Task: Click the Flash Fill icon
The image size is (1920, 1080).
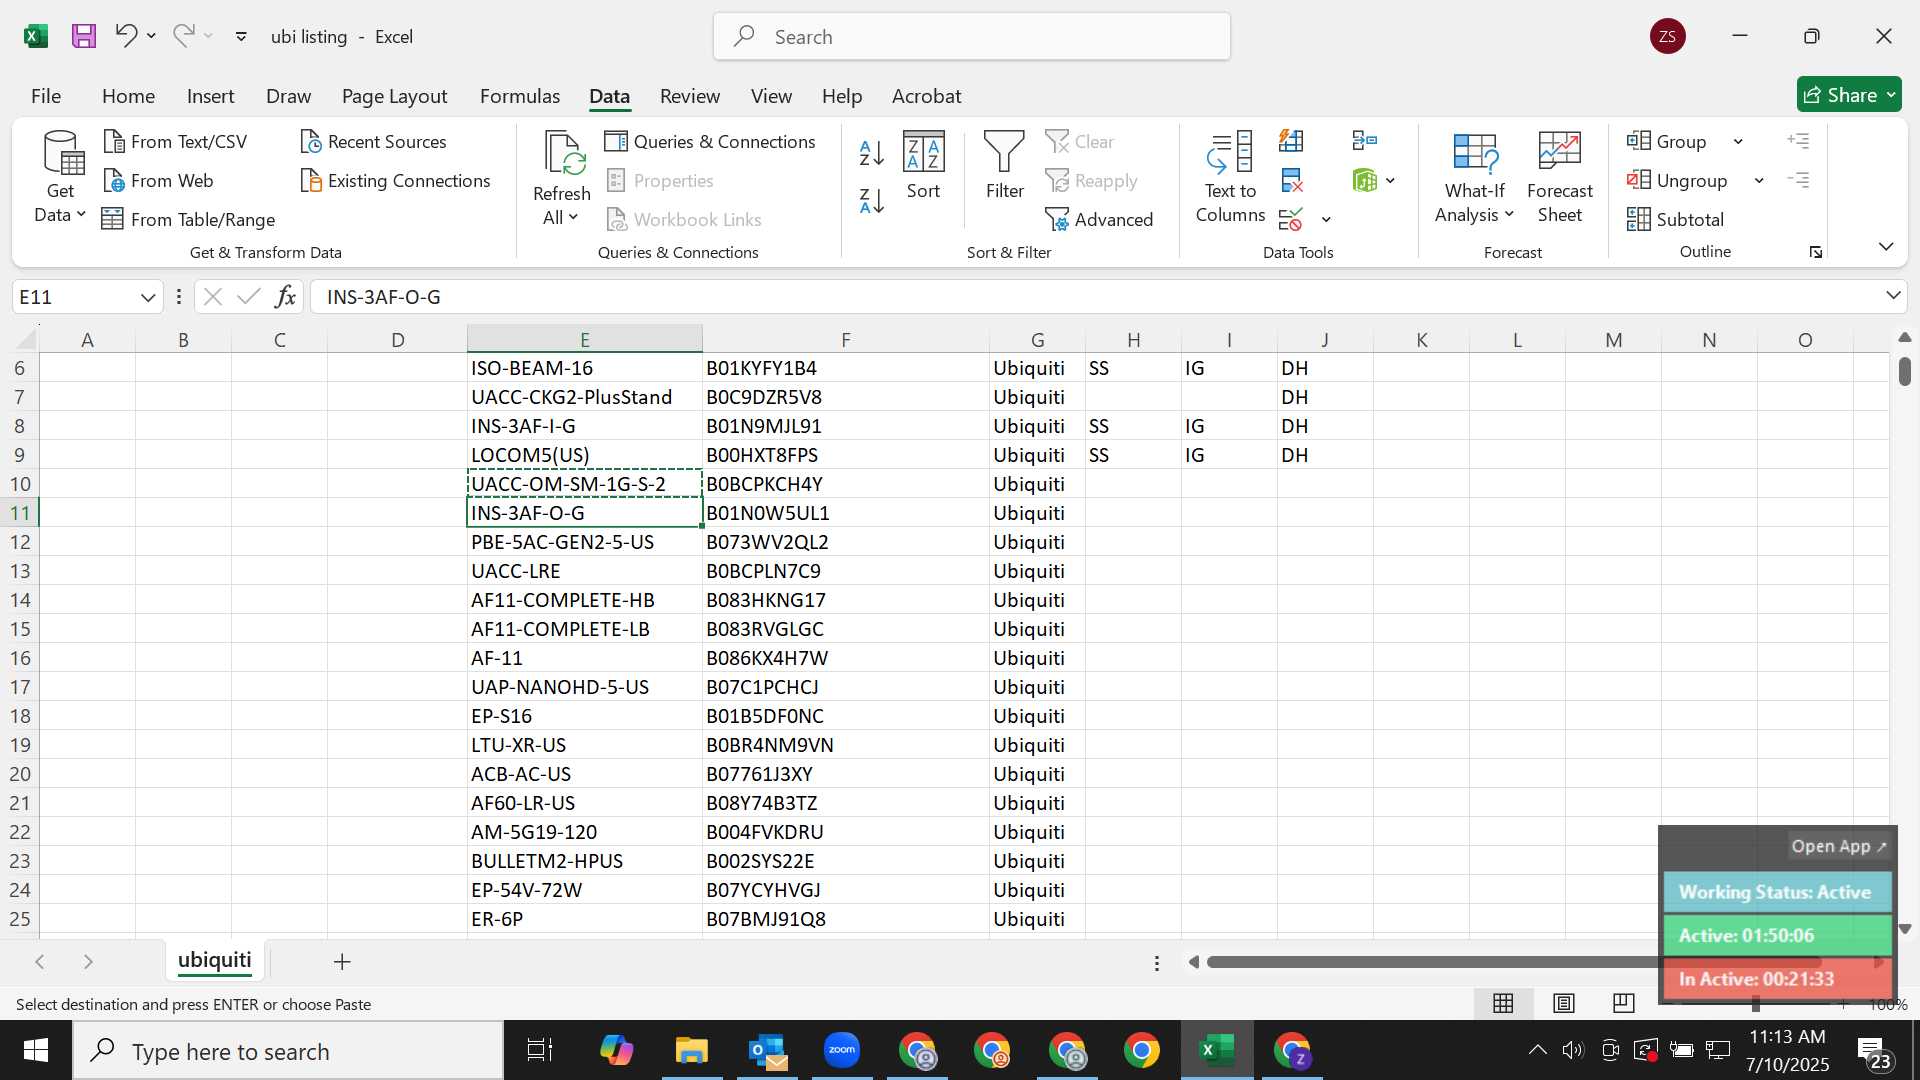Action: (x=1291, y=141)
